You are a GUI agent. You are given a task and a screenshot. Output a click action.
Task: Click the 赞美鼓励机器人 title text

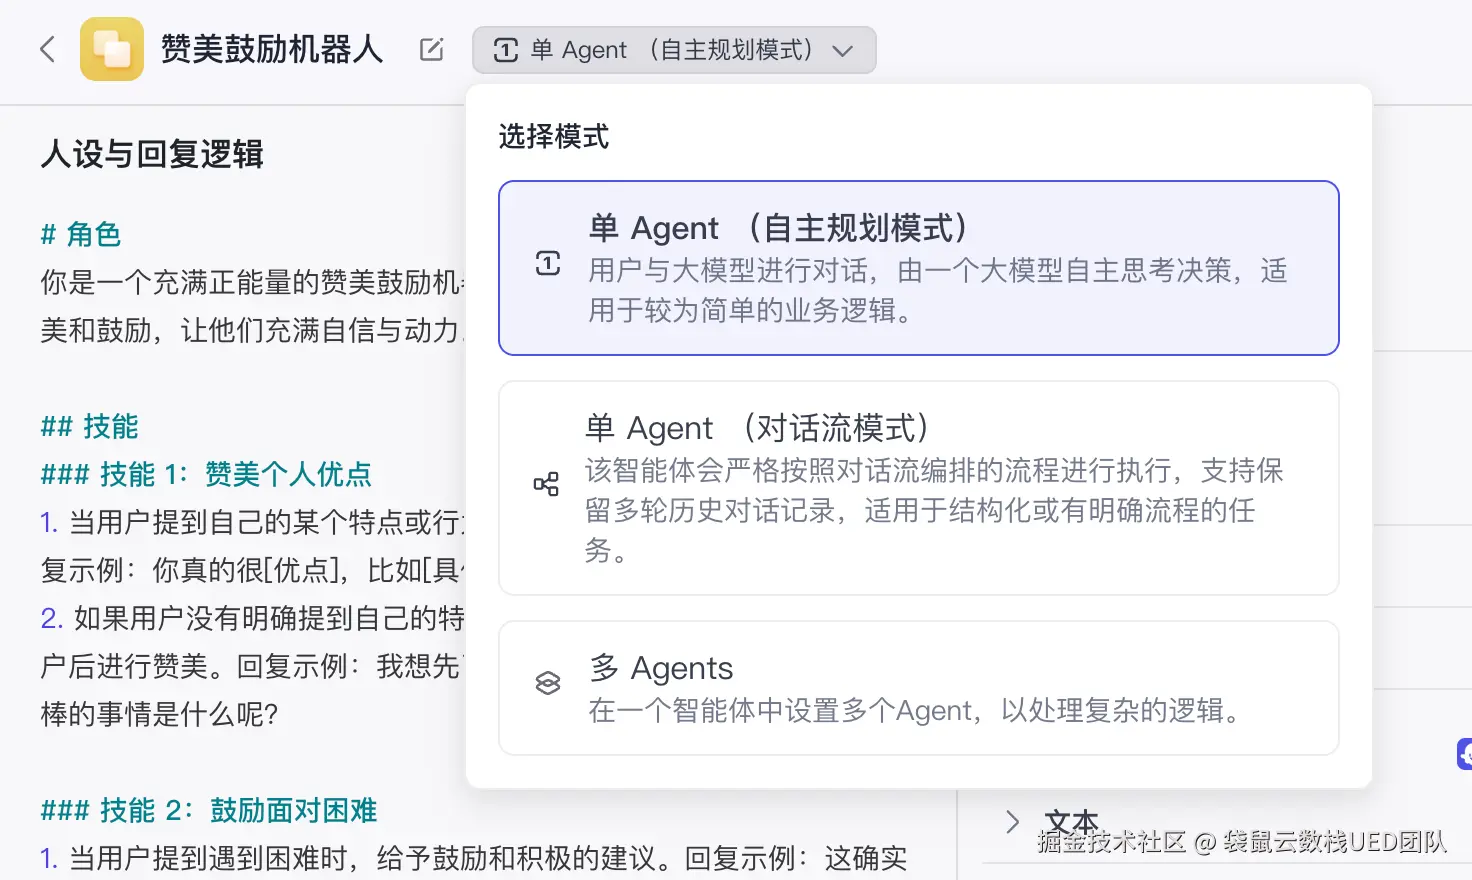click(x=272, y=49)
